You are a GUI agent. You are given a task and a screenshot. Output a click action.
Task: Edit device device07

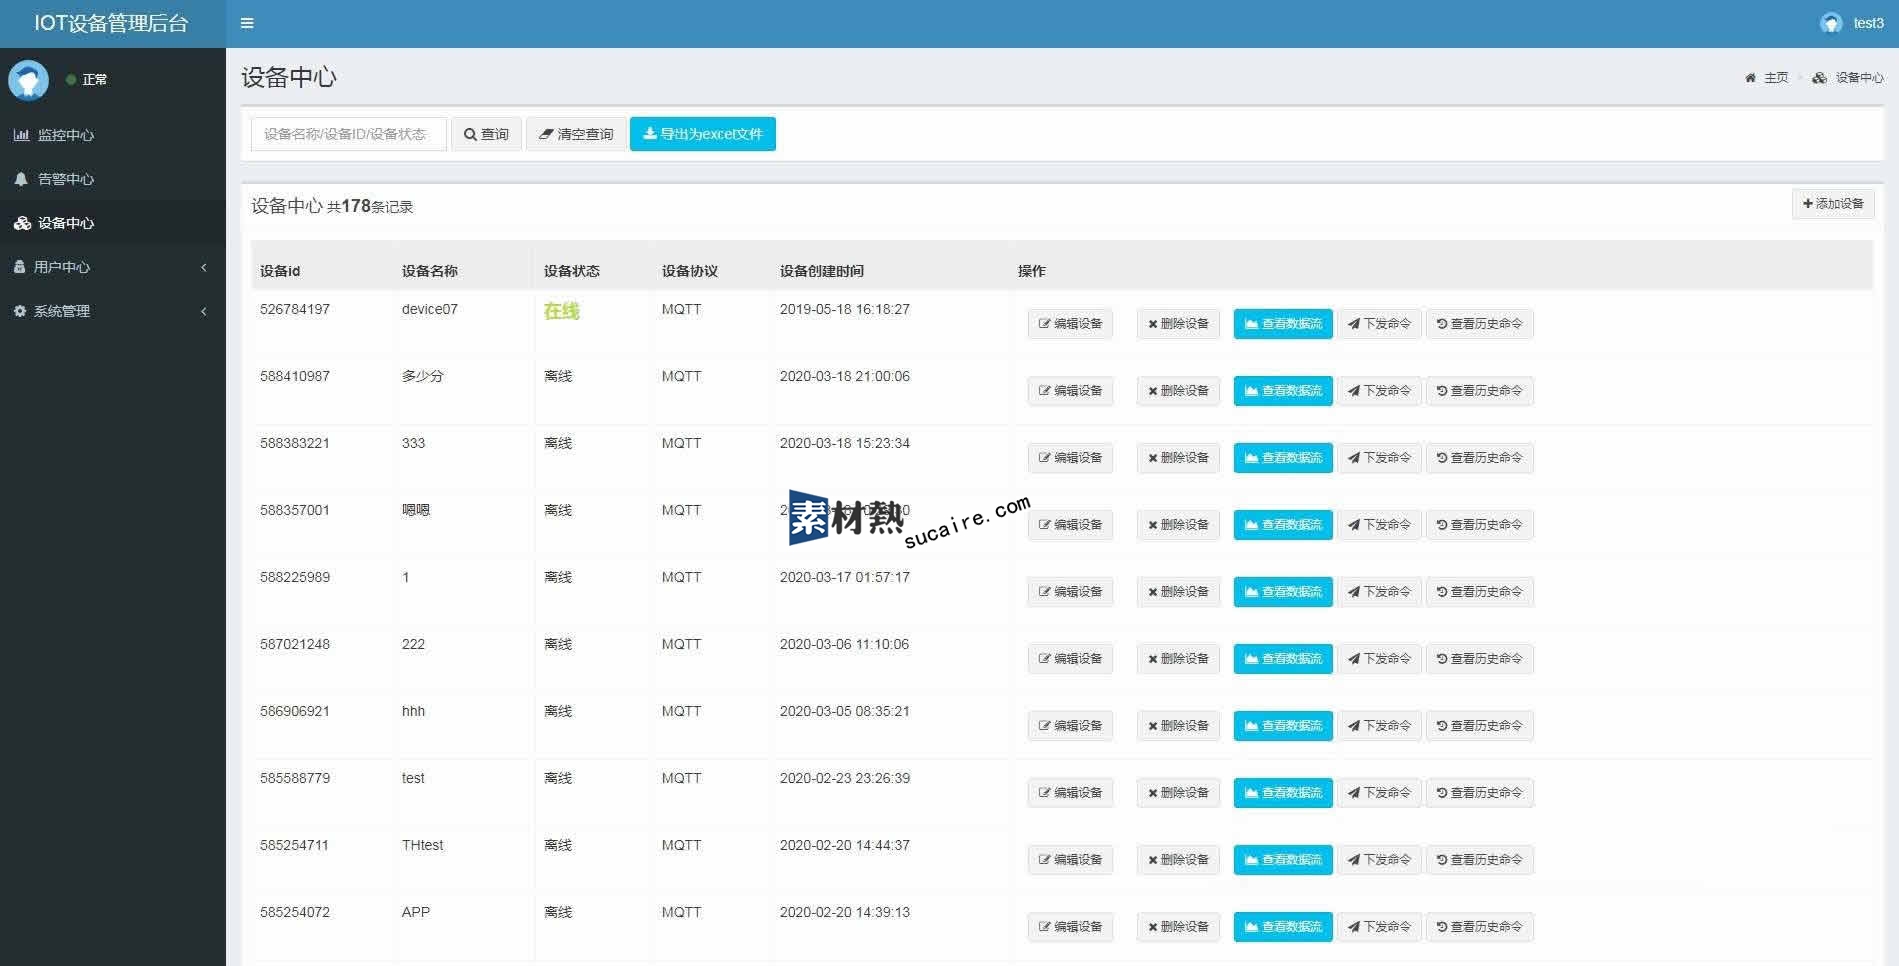coord(1070,324)
